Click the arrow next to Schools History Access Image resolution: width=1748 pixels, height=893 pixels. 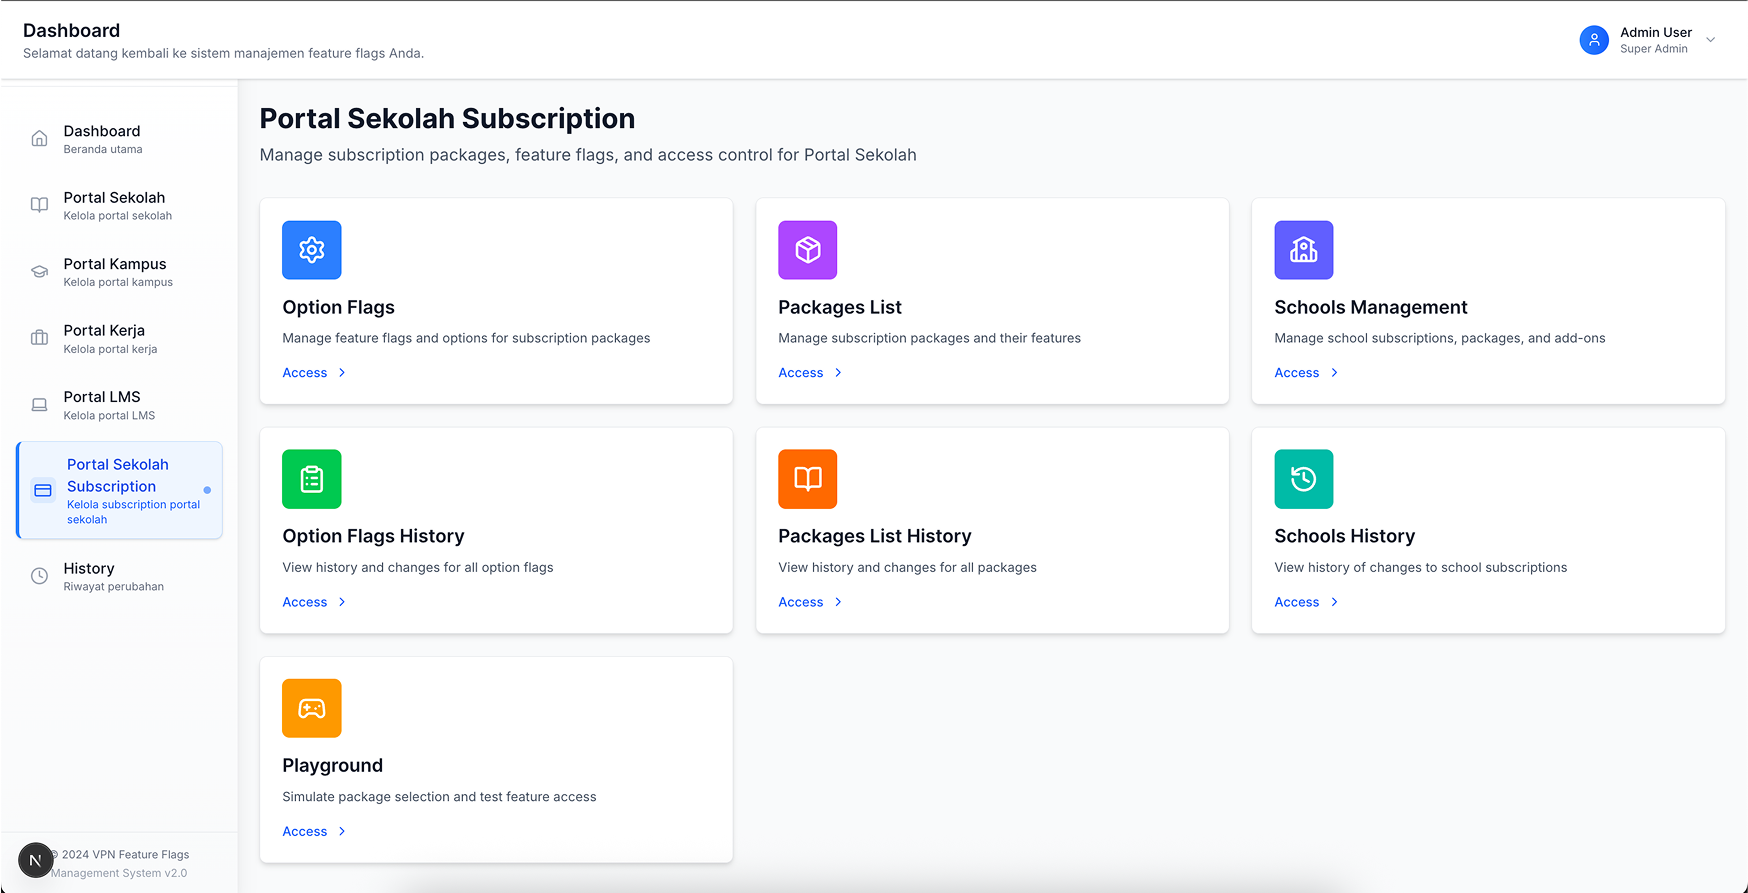(x=1334, y=602)
